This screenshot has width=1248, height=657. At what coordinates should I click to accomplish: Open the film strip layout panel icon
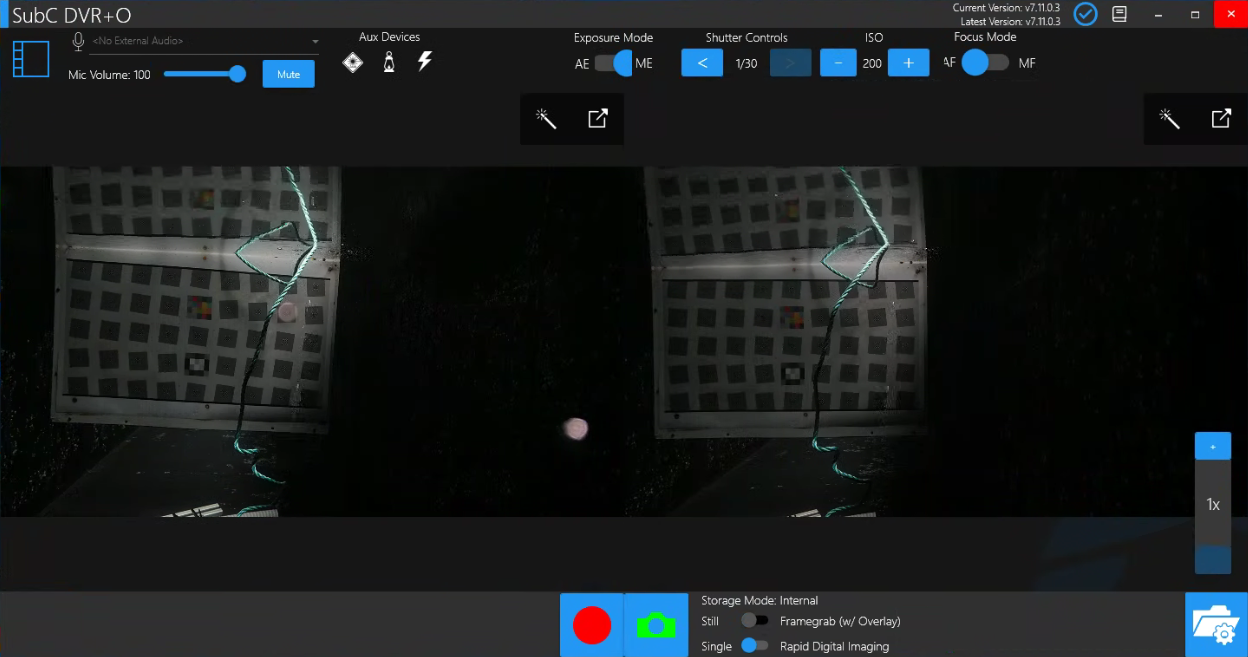click(x=31, y=59)
